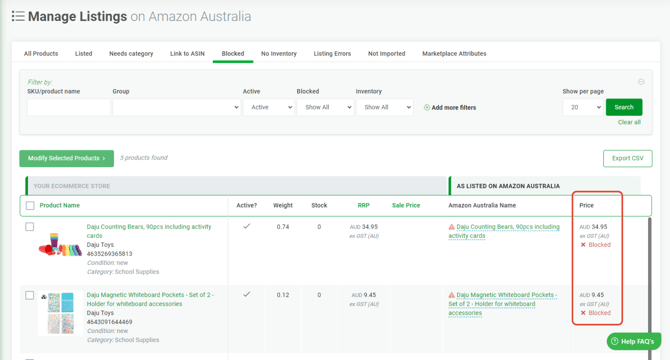The image size is (670, 360).
Task: Click the Clear all link
Action: 629,122
